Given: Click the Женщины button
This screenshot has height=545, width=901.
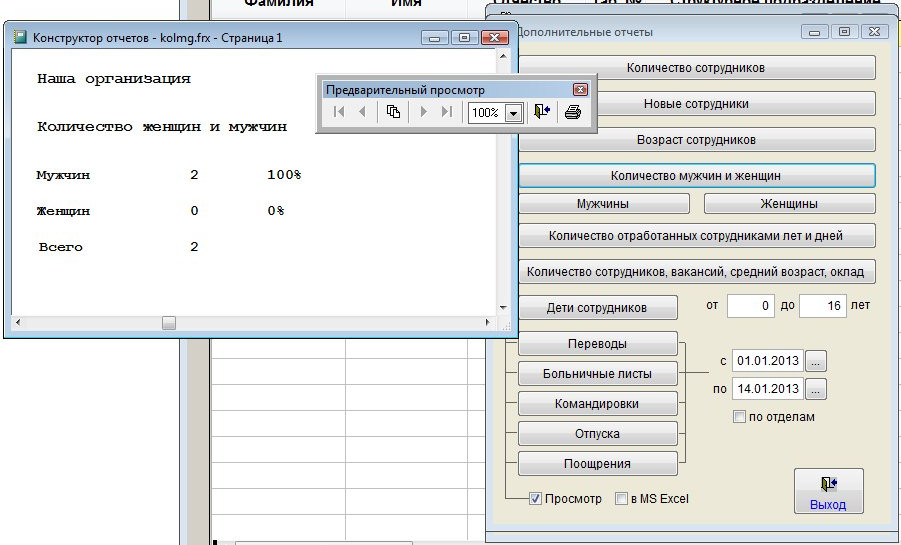Looking at the screenshot, I should click(x=789, y=204).
